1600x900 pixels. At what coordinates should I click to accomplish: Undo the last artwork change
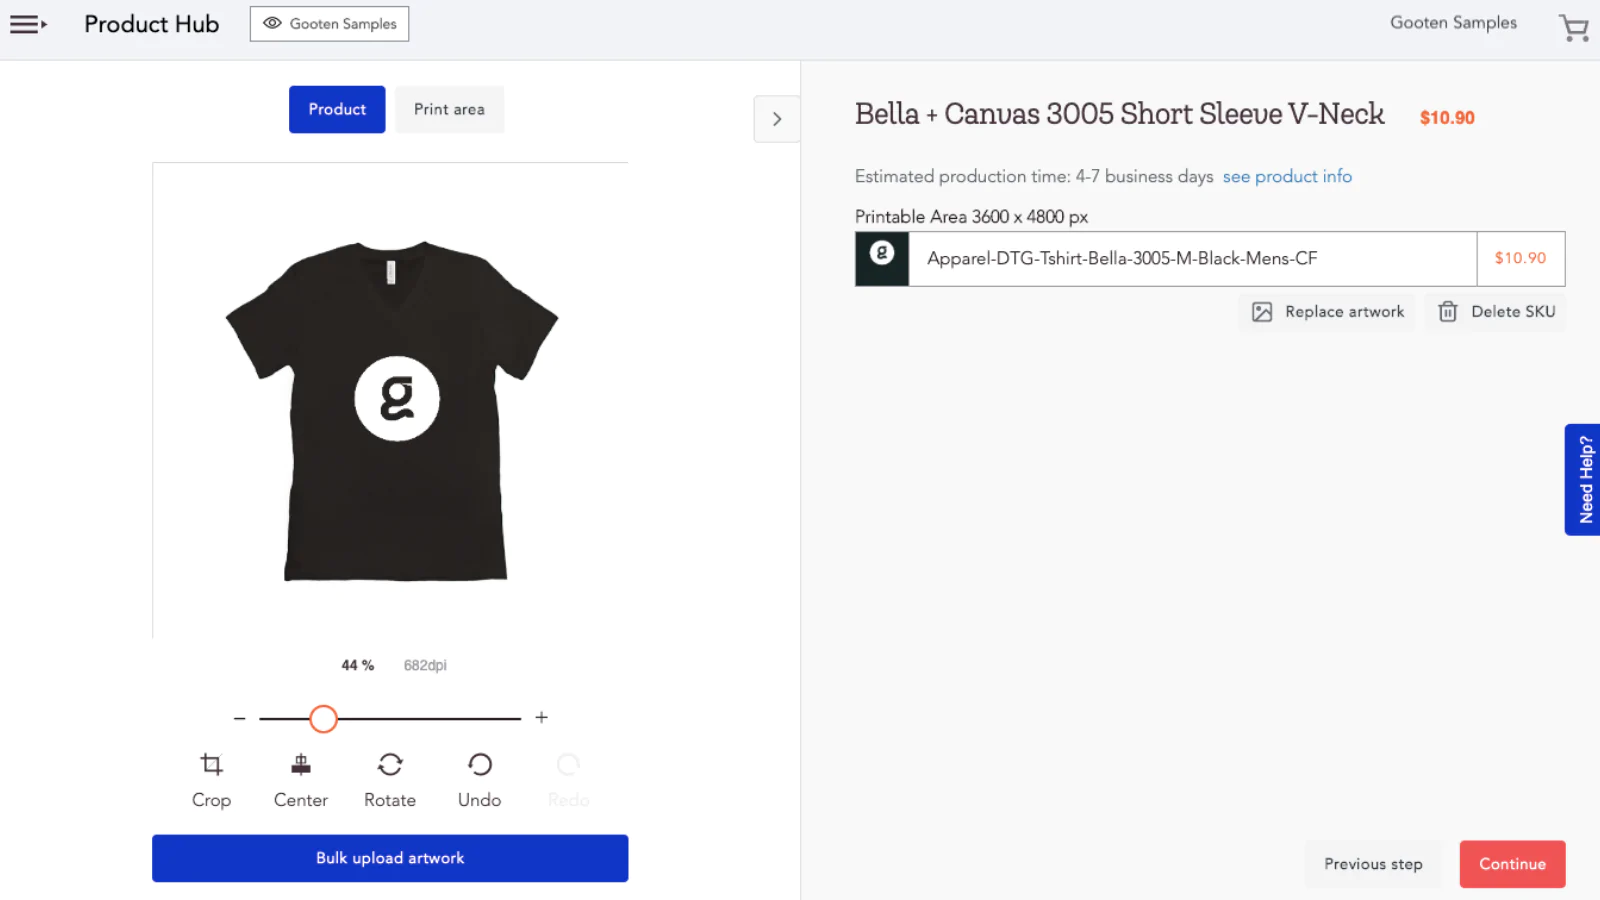[480, 765]
